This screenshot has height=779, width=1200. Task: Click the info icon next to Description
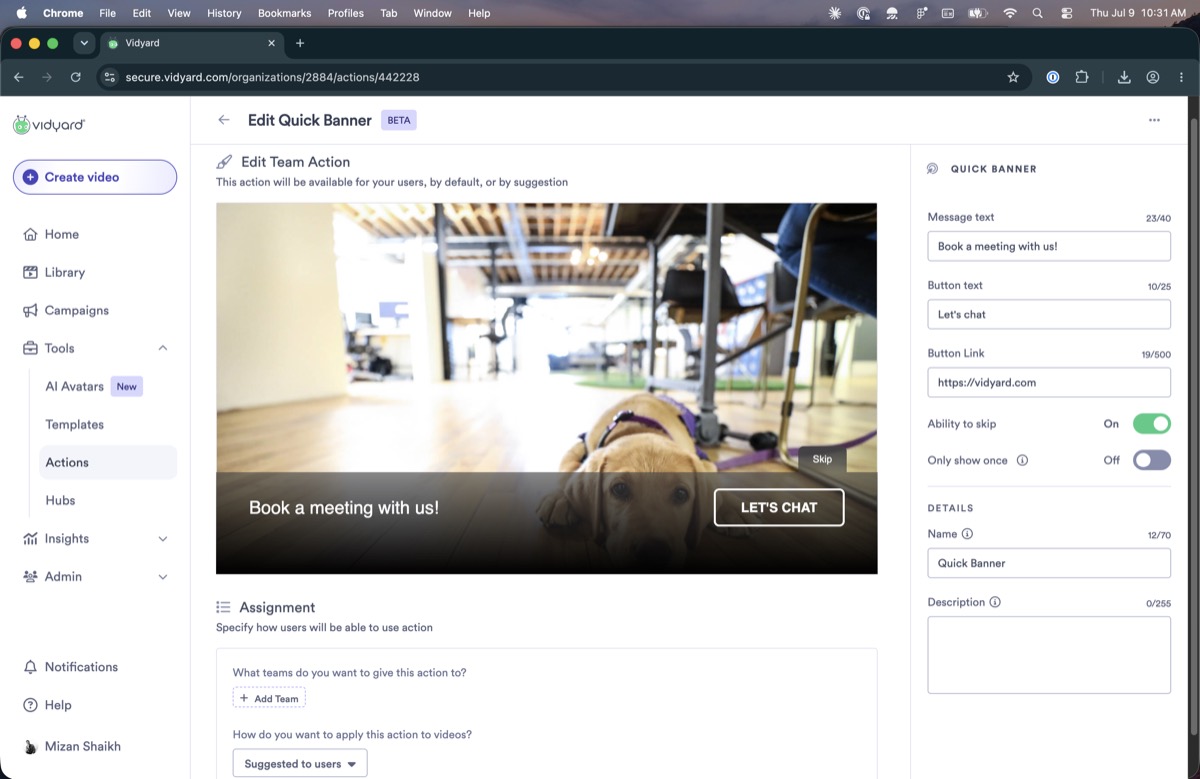[995, 602]
